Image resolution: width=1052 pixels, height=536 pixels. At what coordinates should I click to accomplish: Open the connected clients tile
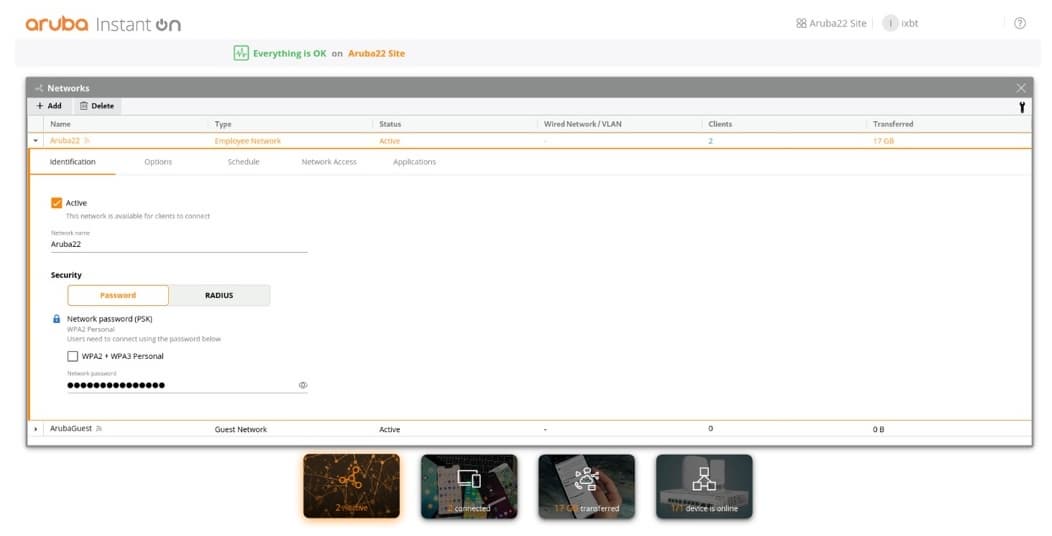[469, 486]
